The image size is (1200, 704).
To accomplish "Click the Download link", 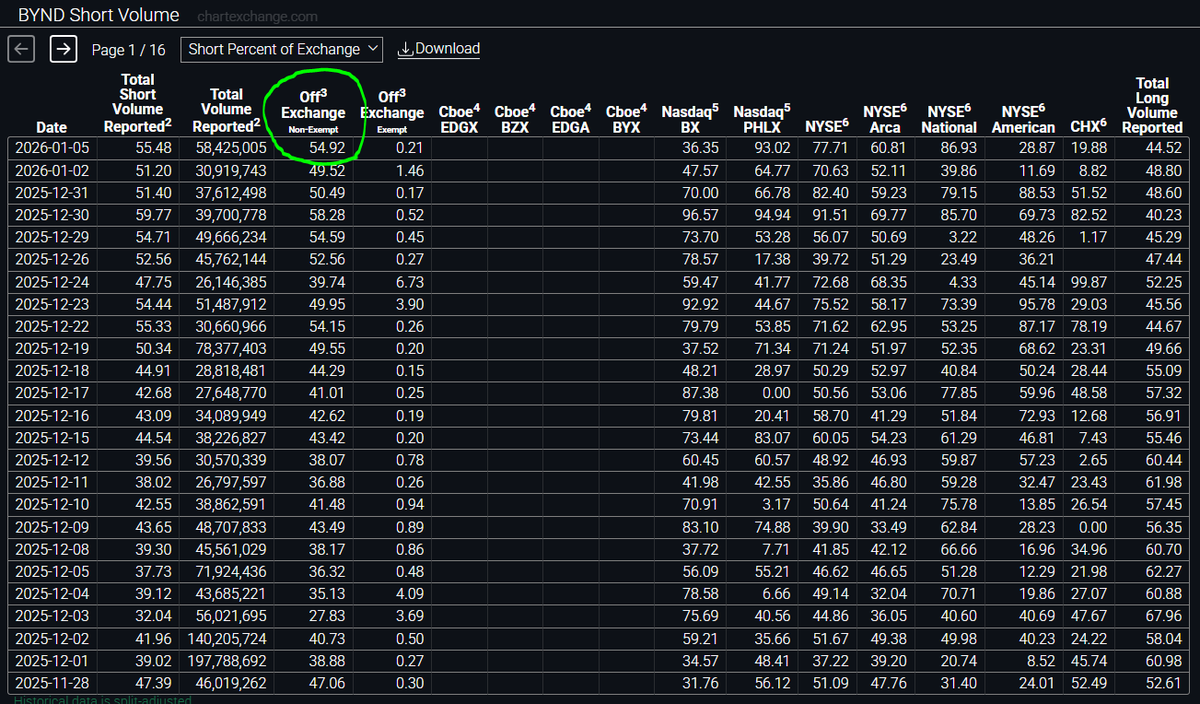I will point(439,49).
